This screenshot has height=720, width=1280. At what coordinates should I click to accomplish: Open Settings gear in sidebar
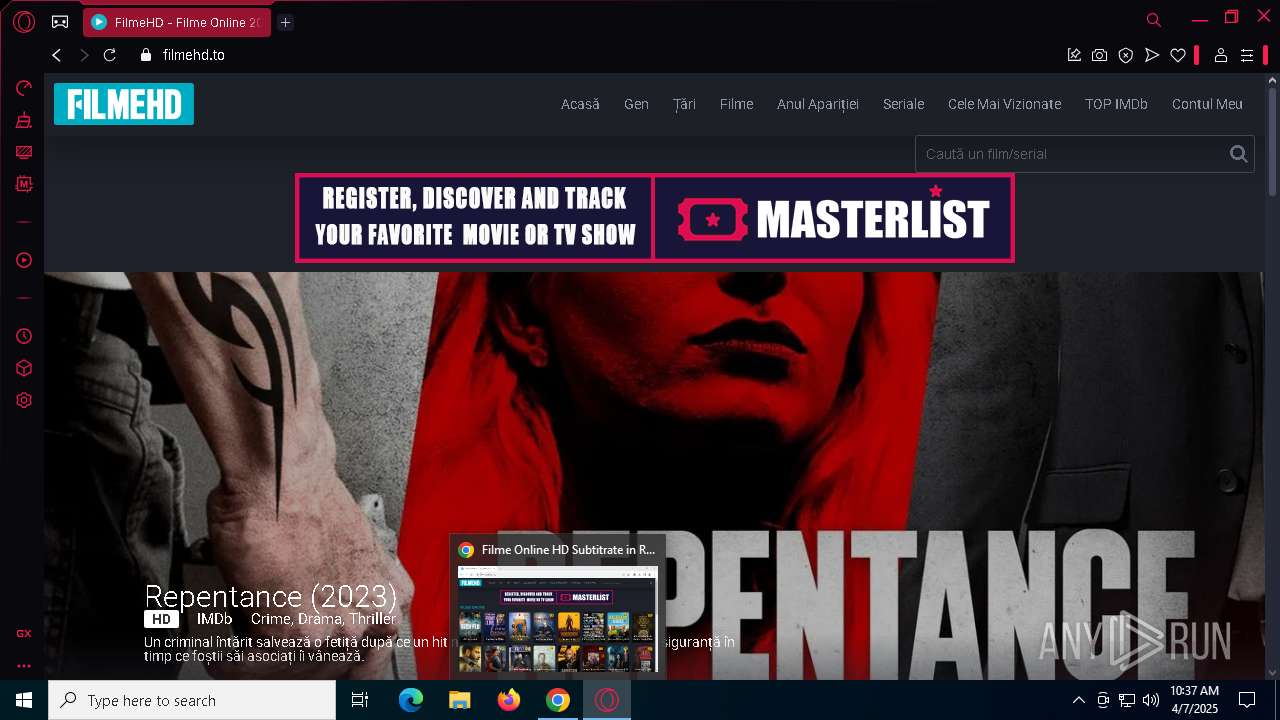coord(24,400)
